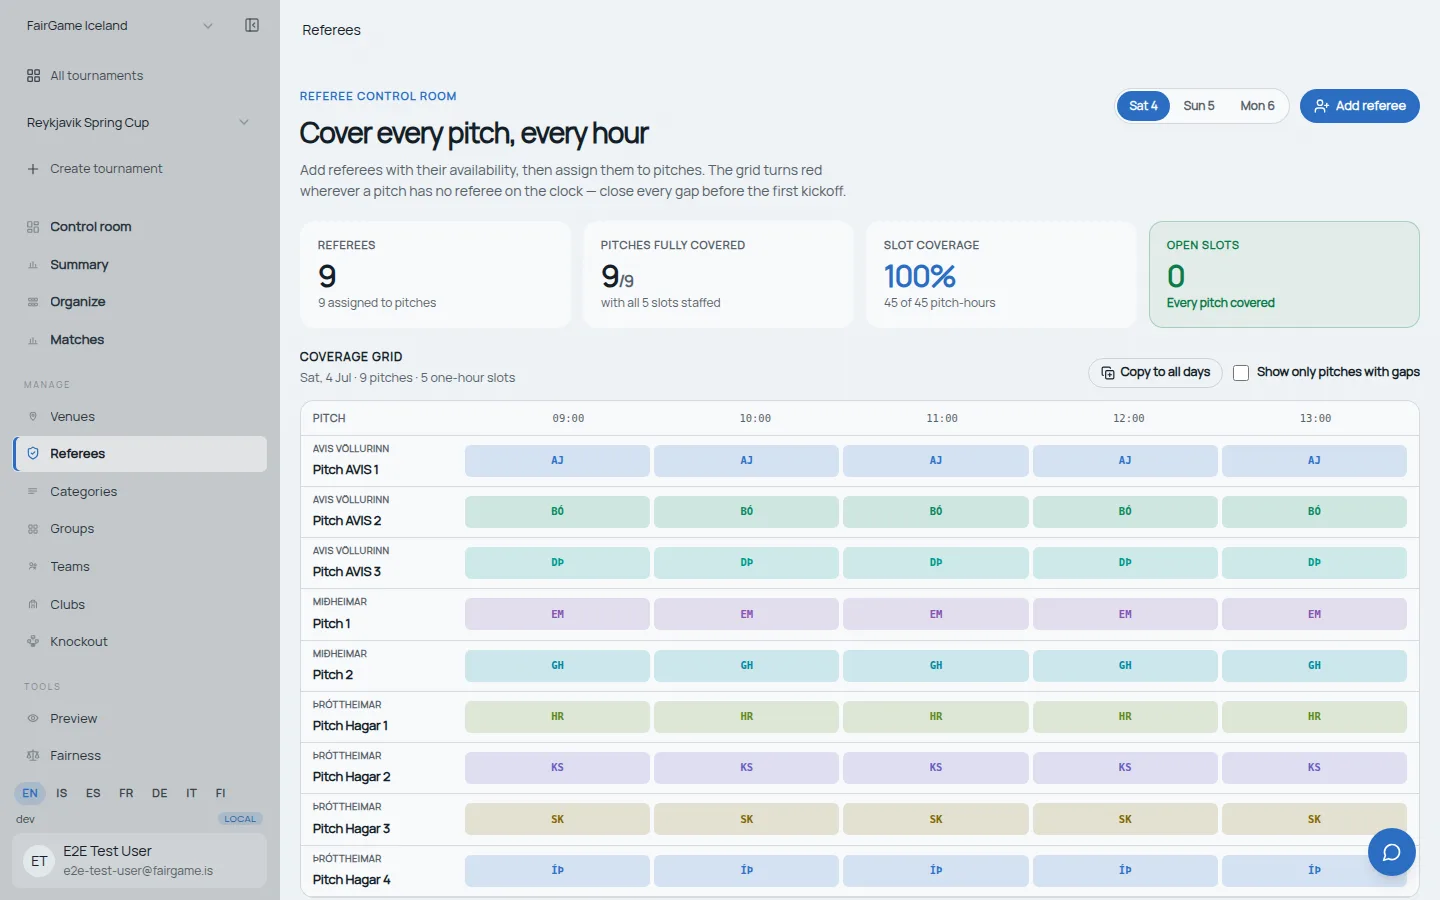Click the Open Slots summary card

point(1284,275)
